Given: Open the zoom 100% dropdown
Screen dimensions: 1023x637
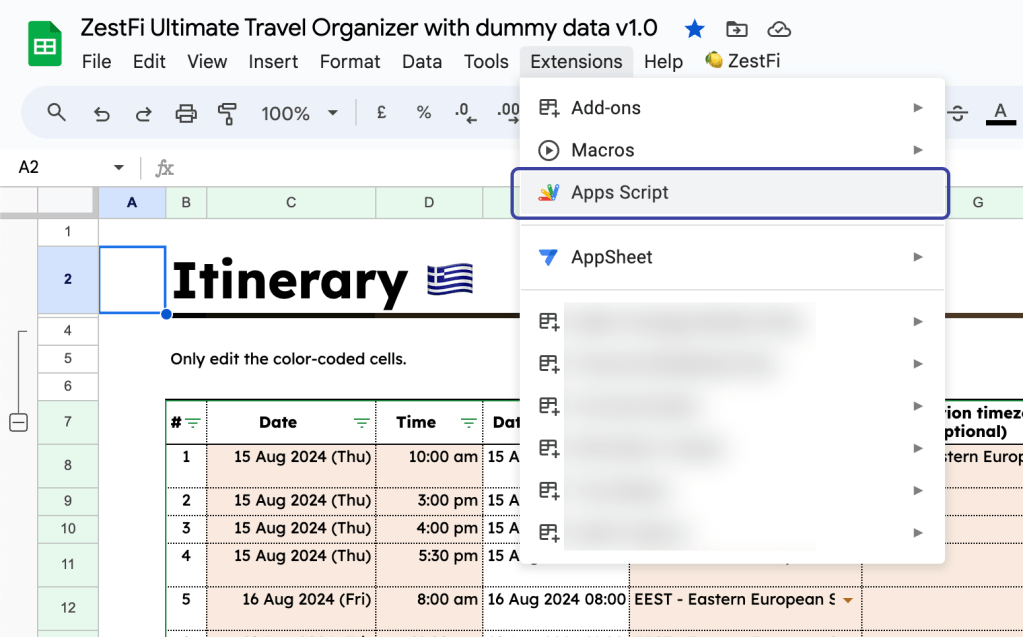Looking at the screenshot, I should point(299,113).
